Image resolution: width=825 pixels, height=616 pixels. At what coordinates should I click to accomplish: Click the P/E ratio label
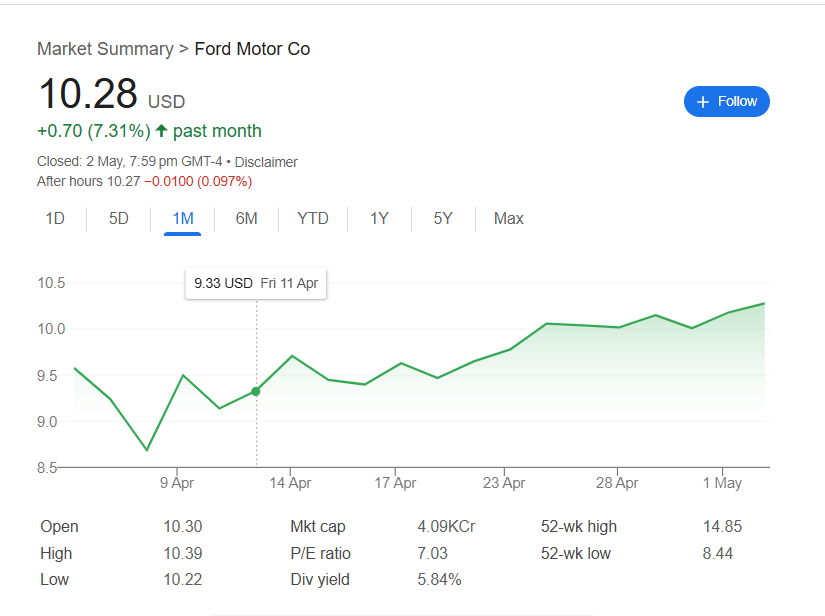(x=320, y=553)
